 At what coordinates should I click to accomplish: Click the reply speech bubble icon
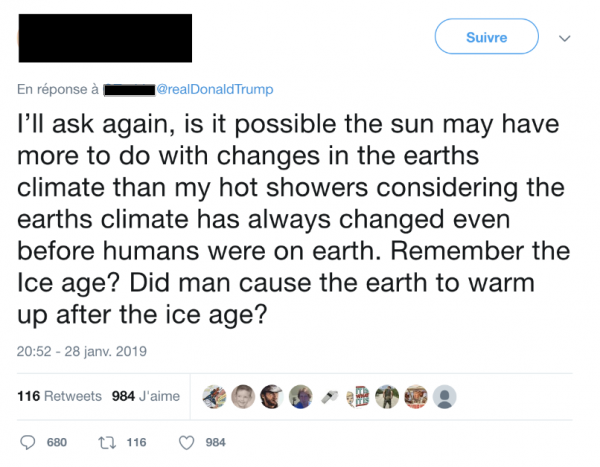pos(29,442)
